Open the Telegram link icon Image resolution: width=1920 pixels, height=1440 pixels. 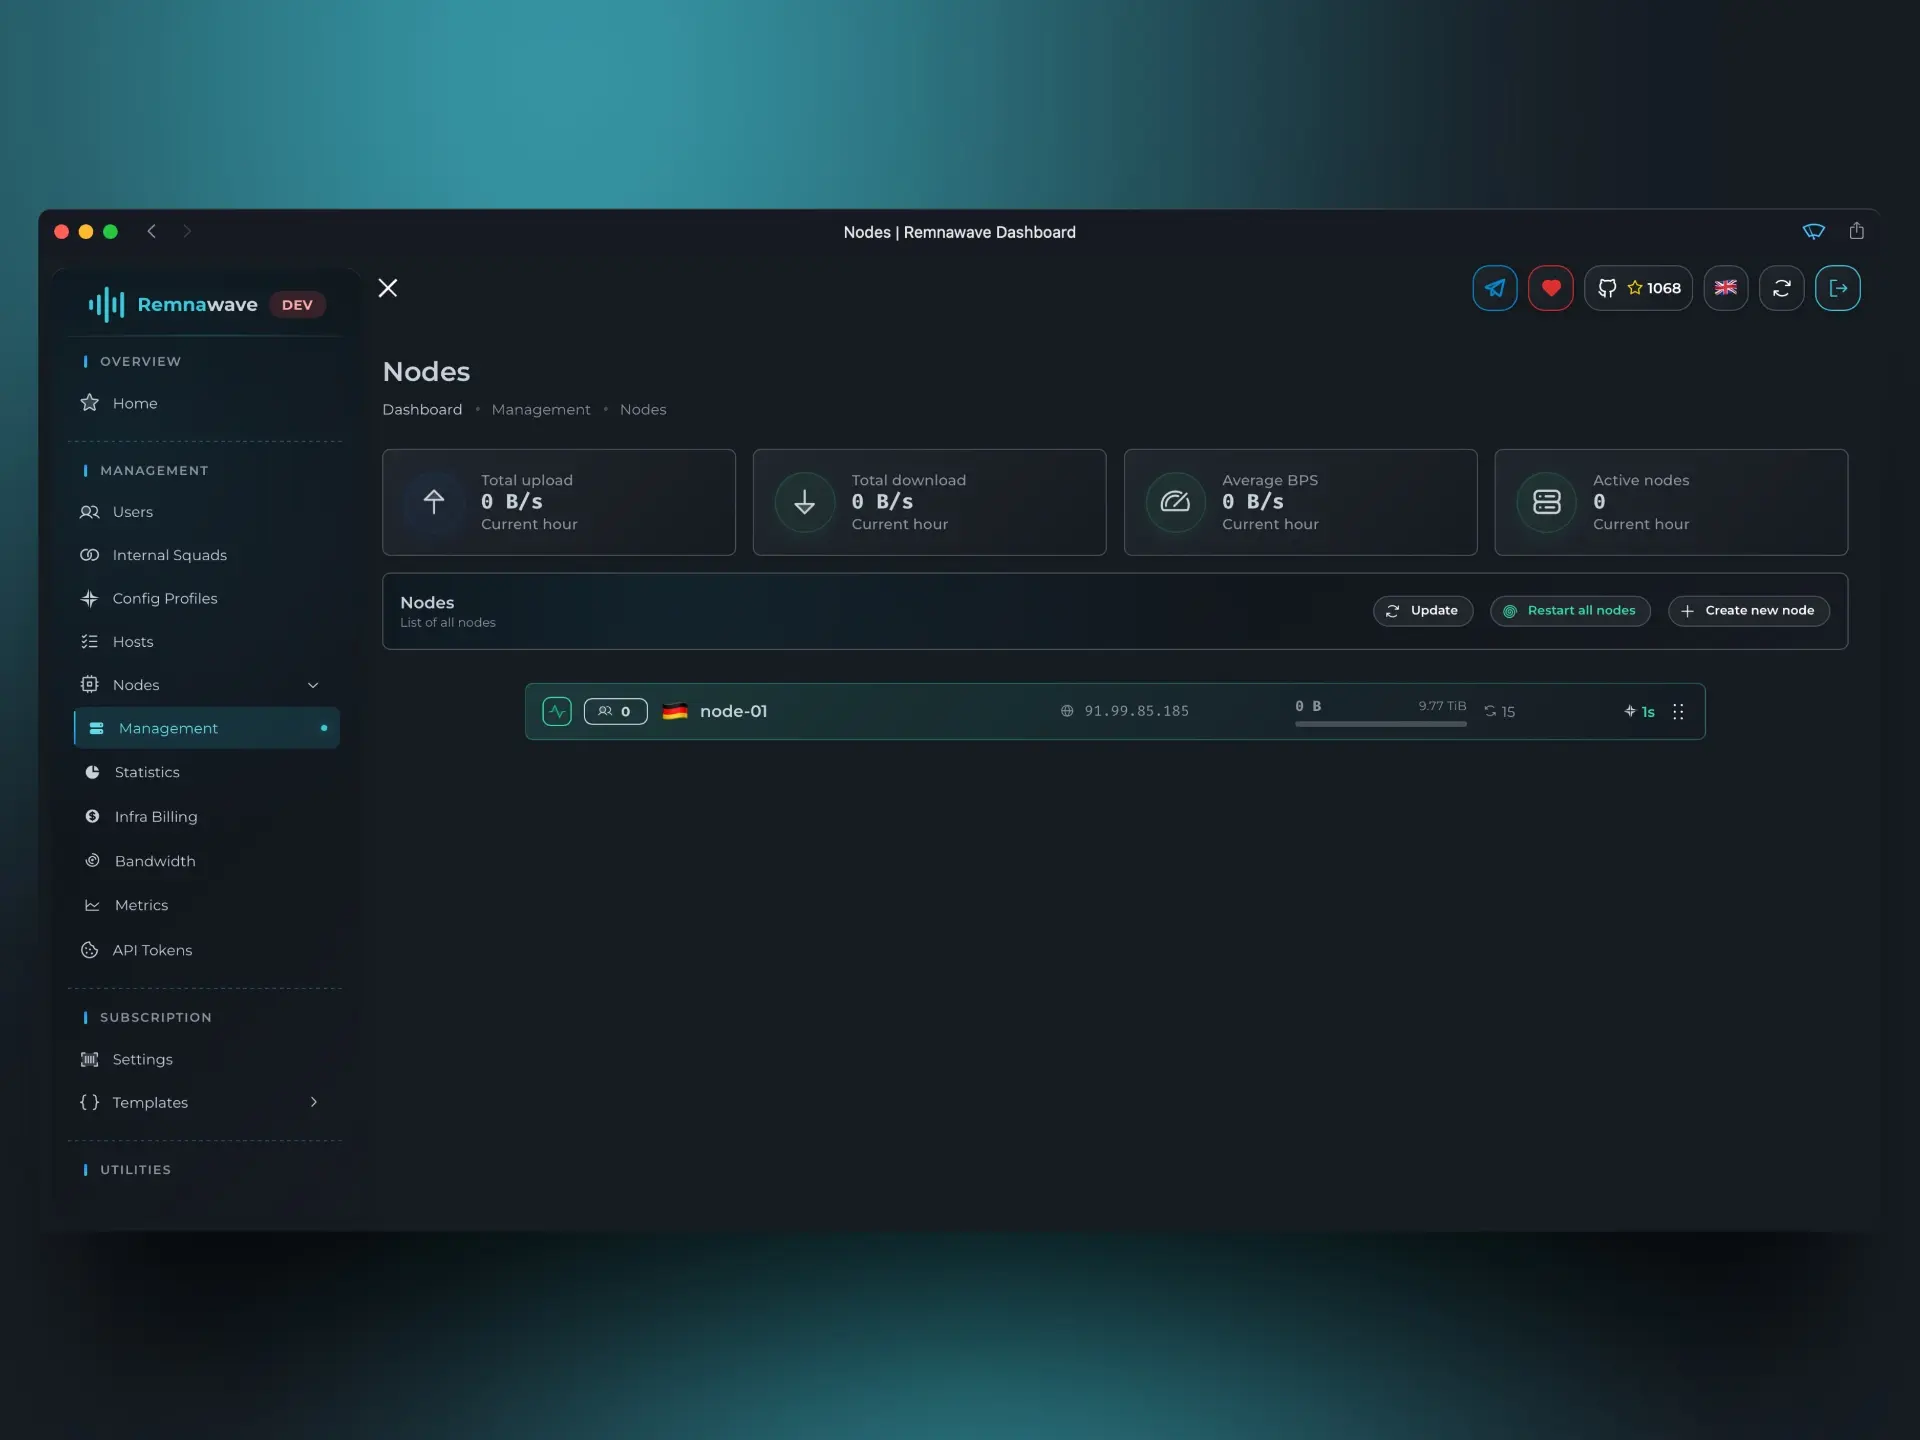coord(1494,288)
